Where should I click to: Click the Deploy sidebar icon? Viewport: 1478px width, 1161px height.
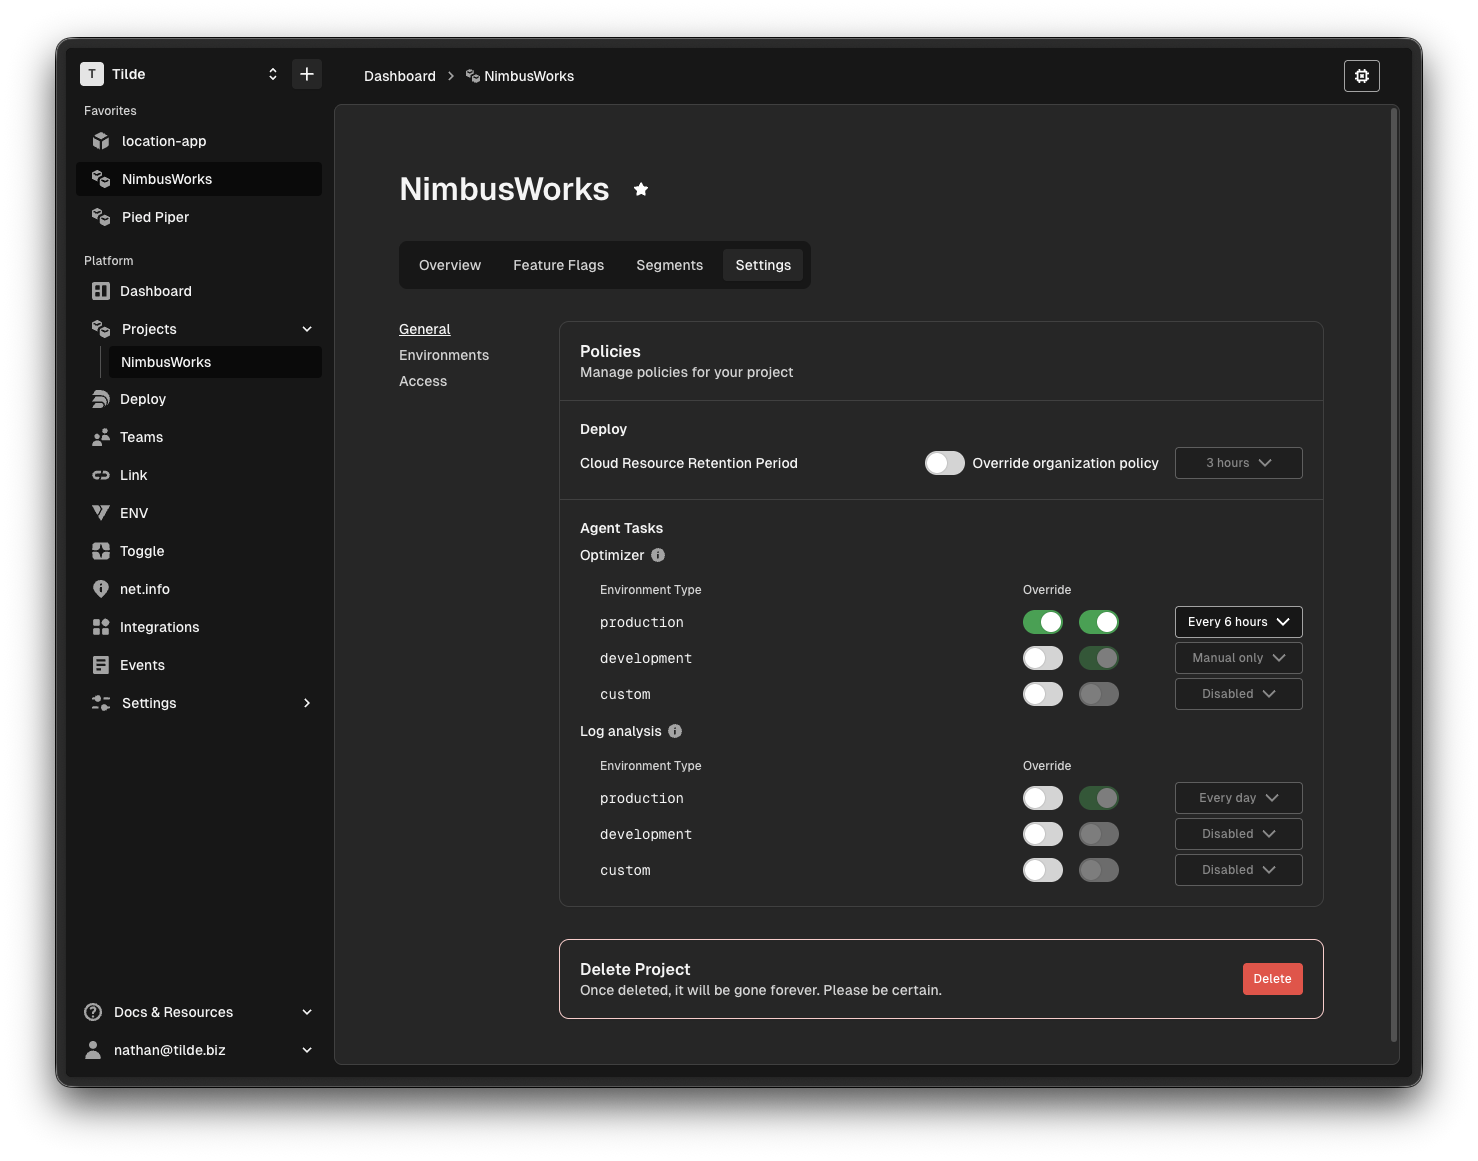point(101,399)
